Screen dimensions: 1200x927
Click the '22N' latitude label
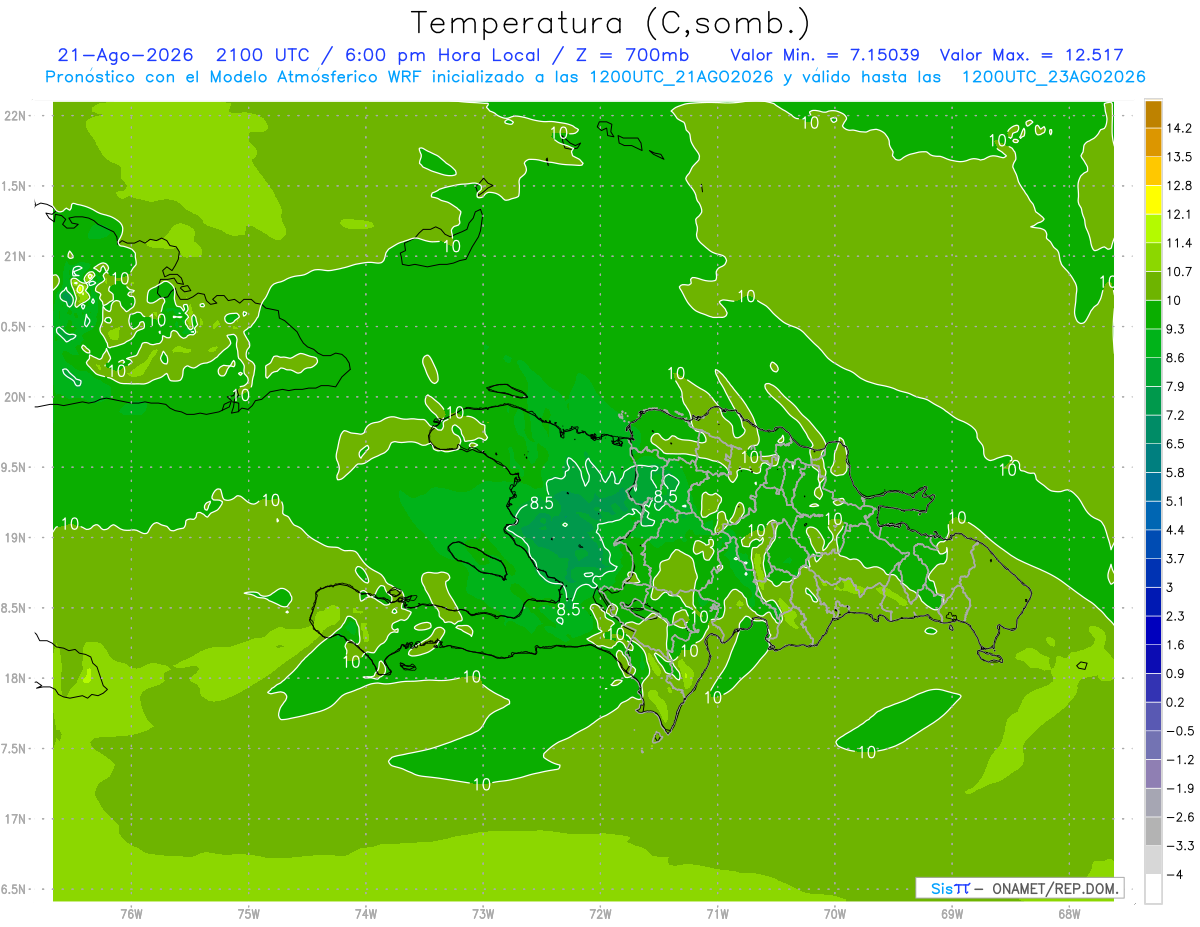tap(15, 115)
